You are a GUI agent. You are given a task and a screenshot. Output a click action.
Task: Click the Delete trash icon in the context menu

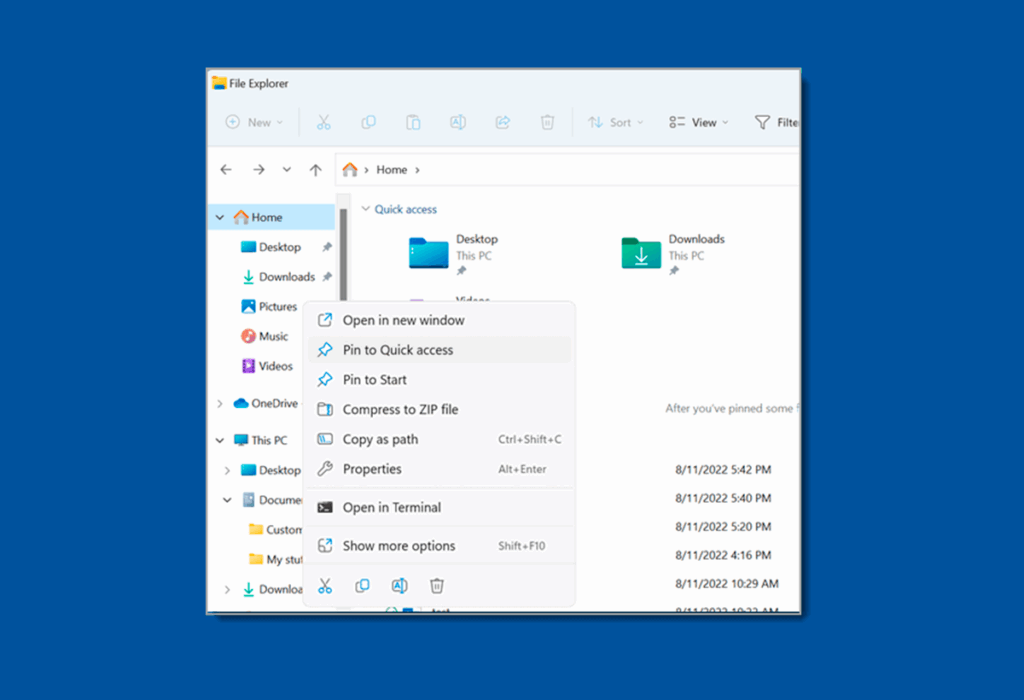(437, 585)
